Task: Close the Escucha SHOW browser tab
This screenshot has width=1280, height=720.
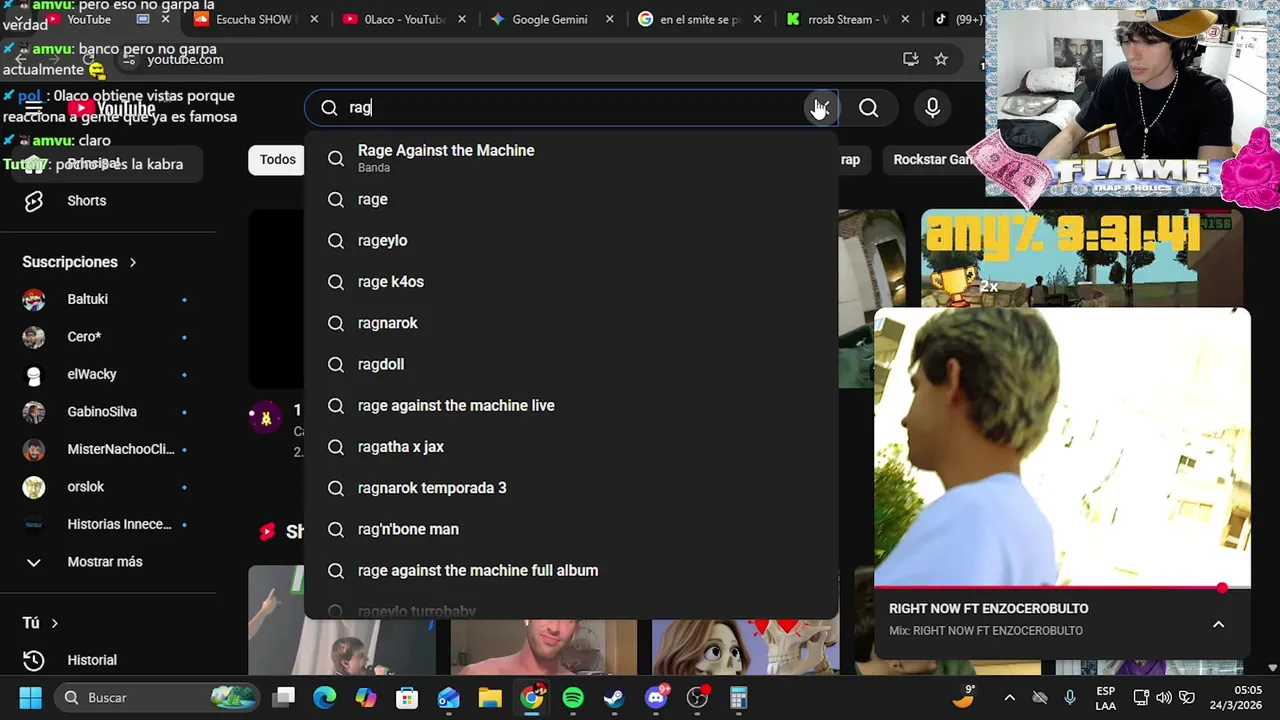Action: (314, 19)
